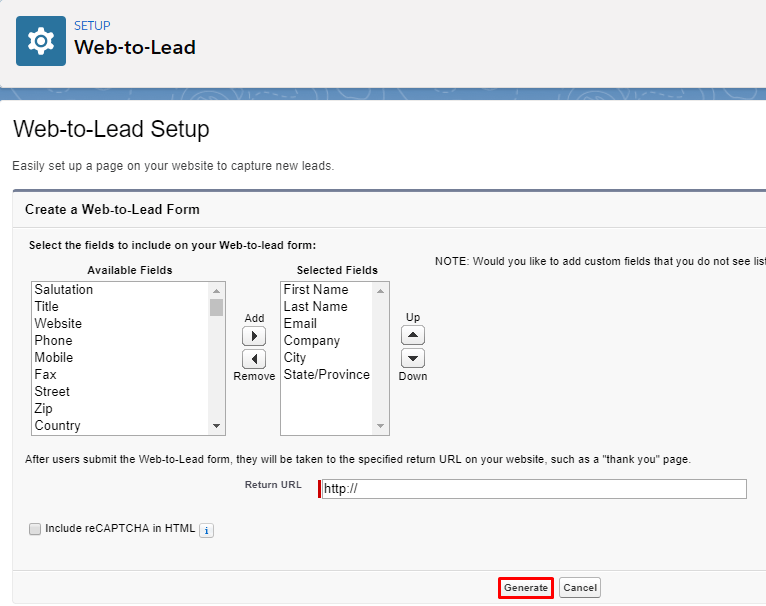Select Email in Selected Fields
Viewport: 766px width, 606px height.
pyautogui.click(x=300, y=324)
